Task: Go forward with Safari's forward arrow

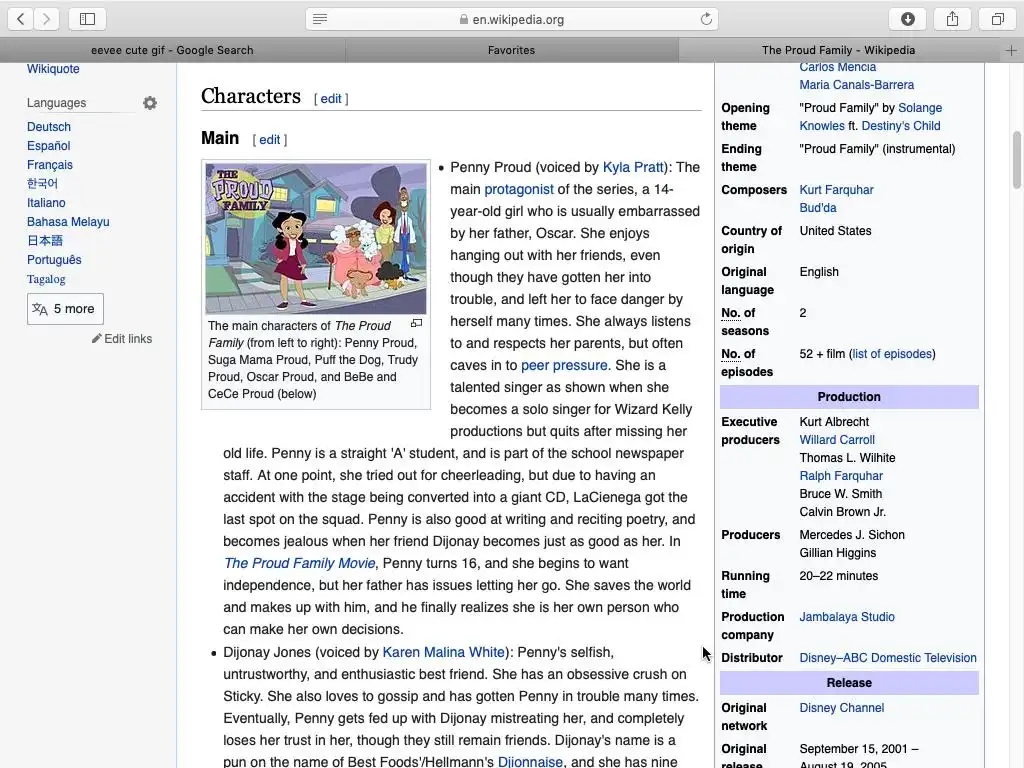Action: tap(46, 19)
